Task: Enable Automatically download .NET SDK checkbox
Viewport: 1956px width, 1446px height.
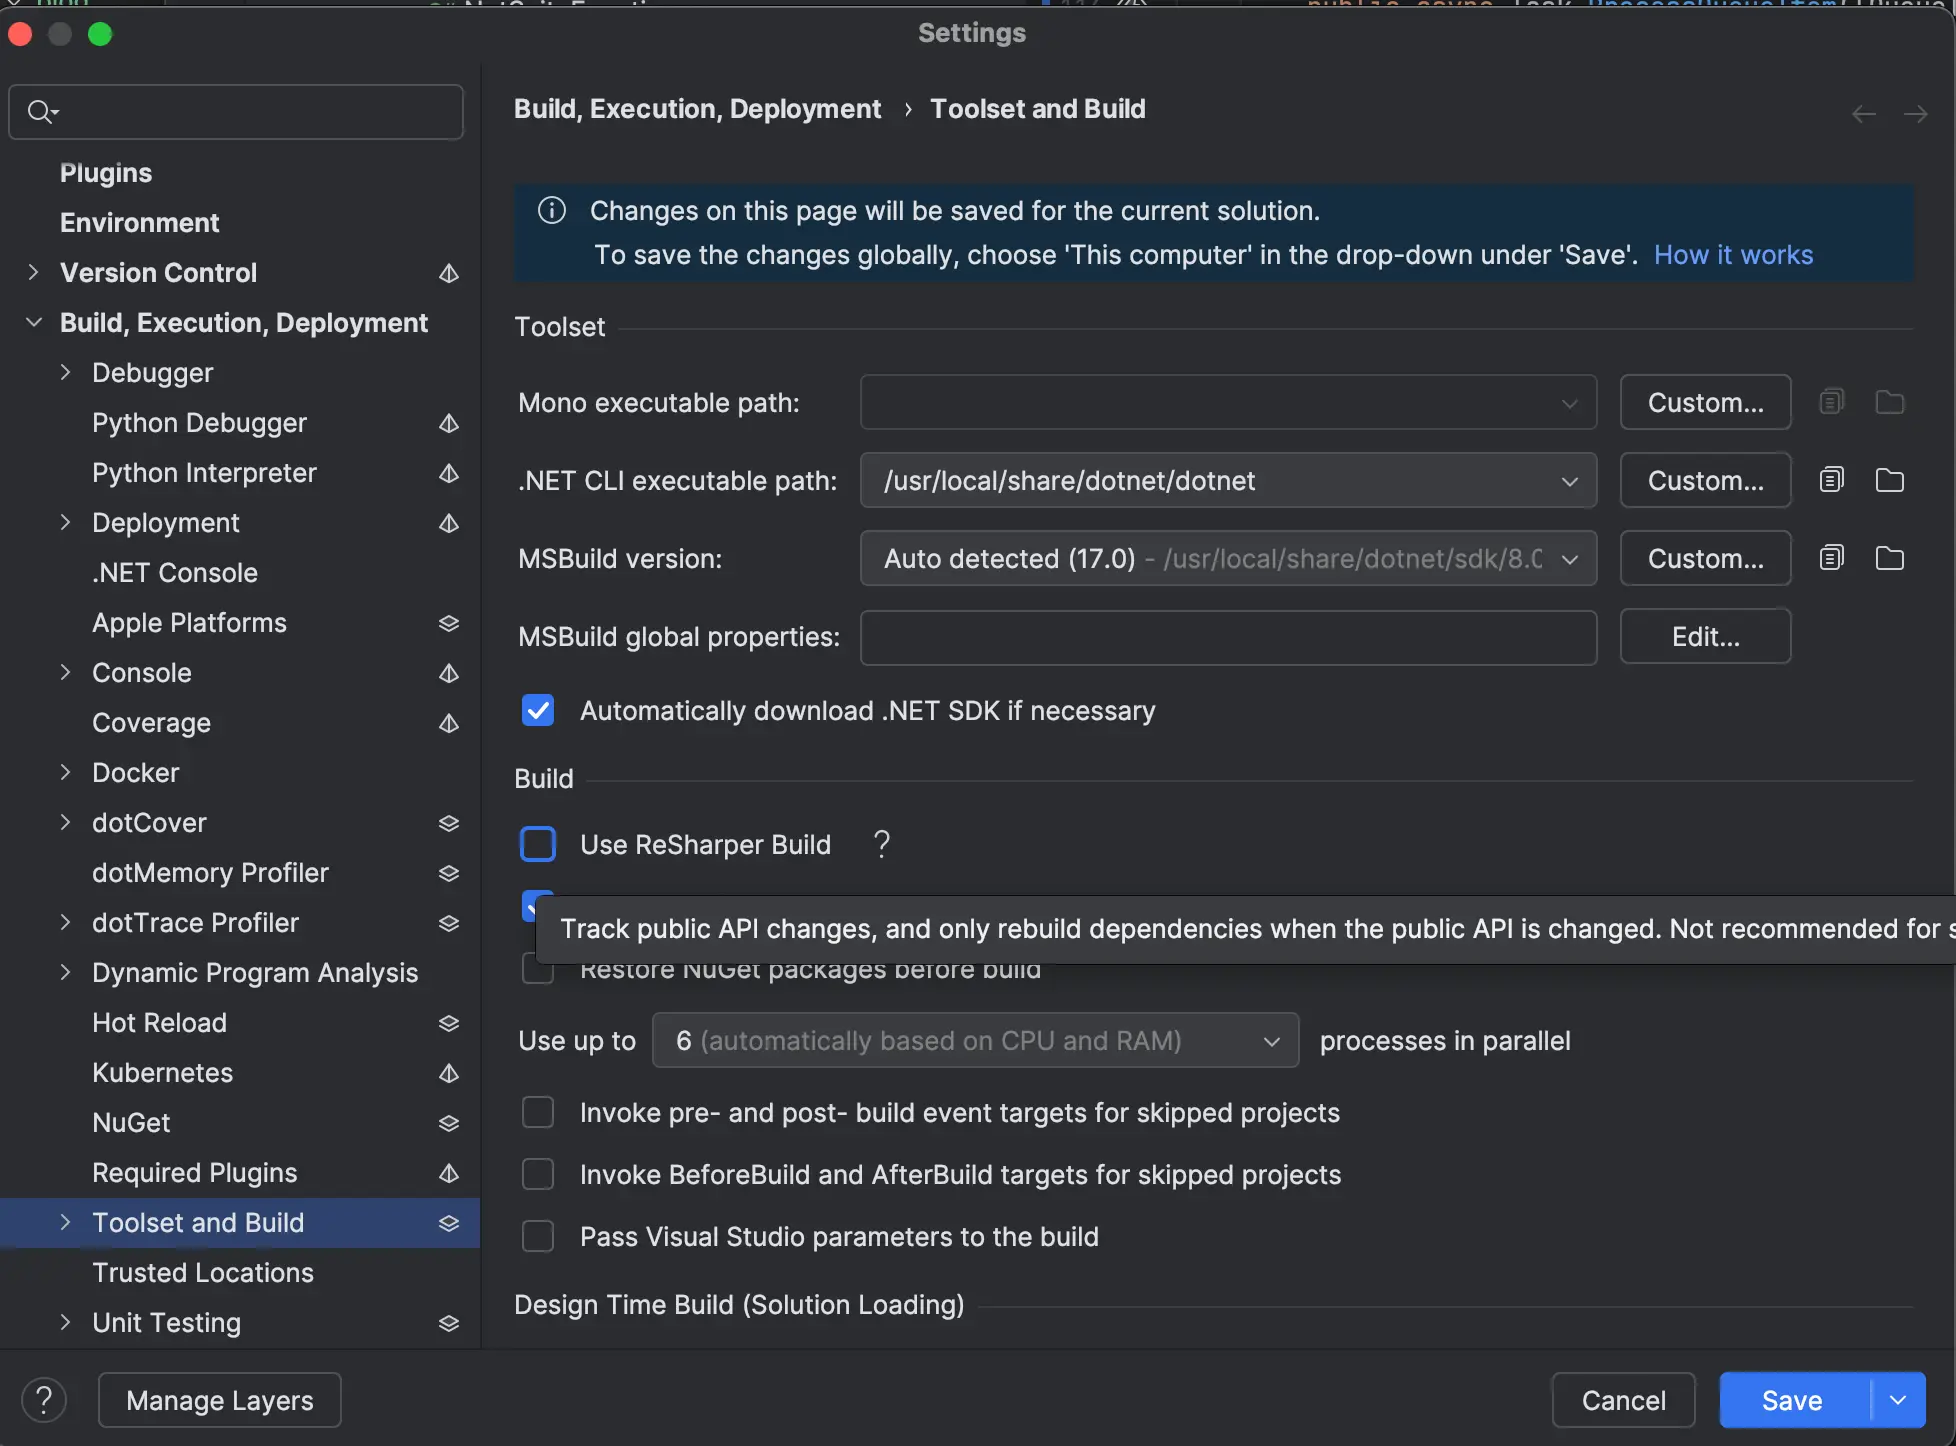Action: point(538,709)
